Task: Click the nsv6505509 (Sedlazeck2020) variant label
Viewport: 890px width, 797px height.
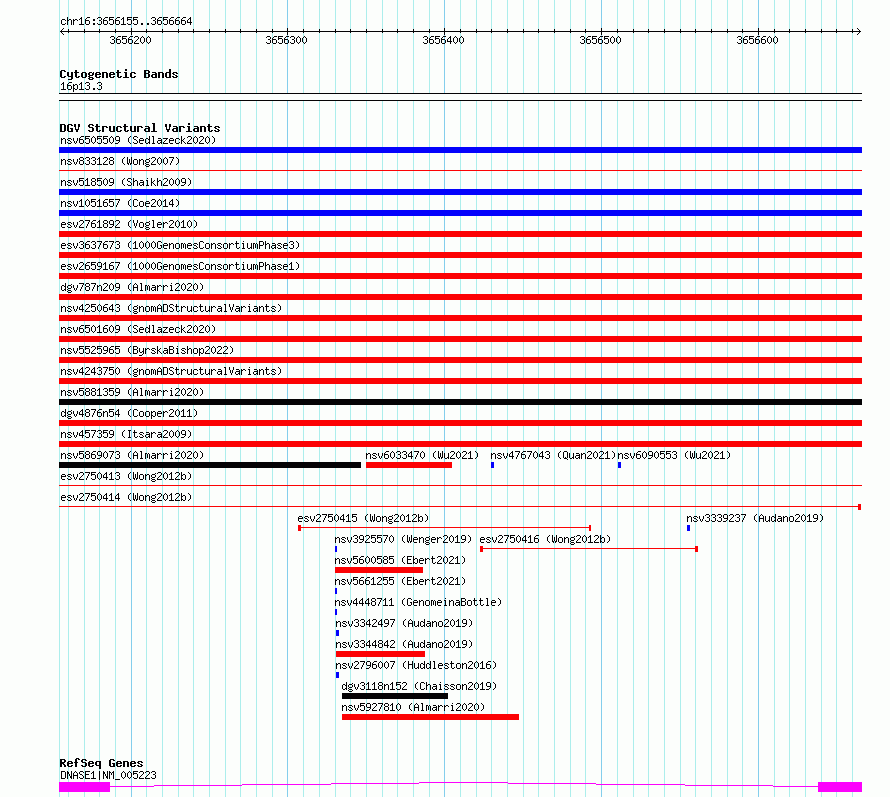Action: coord(138,140)
